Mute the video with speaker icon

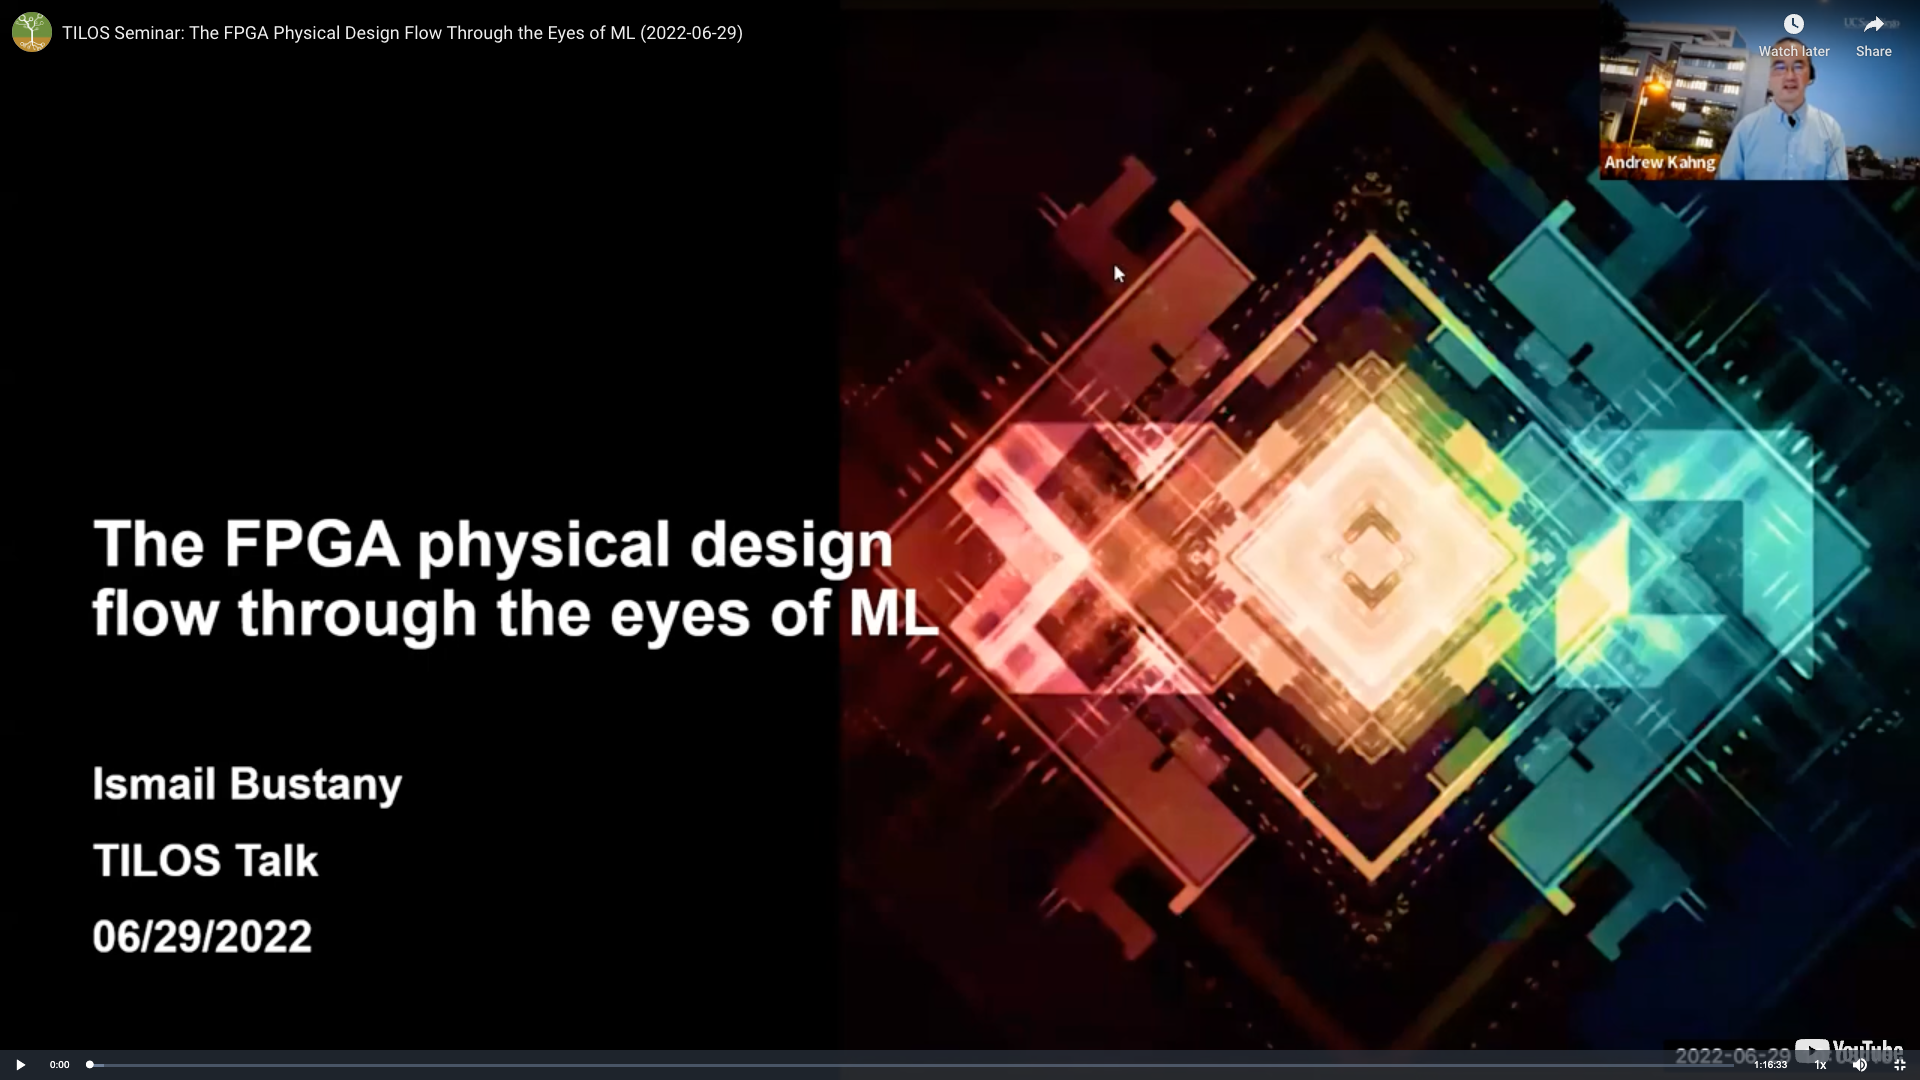click(x=1859, y=1065)
